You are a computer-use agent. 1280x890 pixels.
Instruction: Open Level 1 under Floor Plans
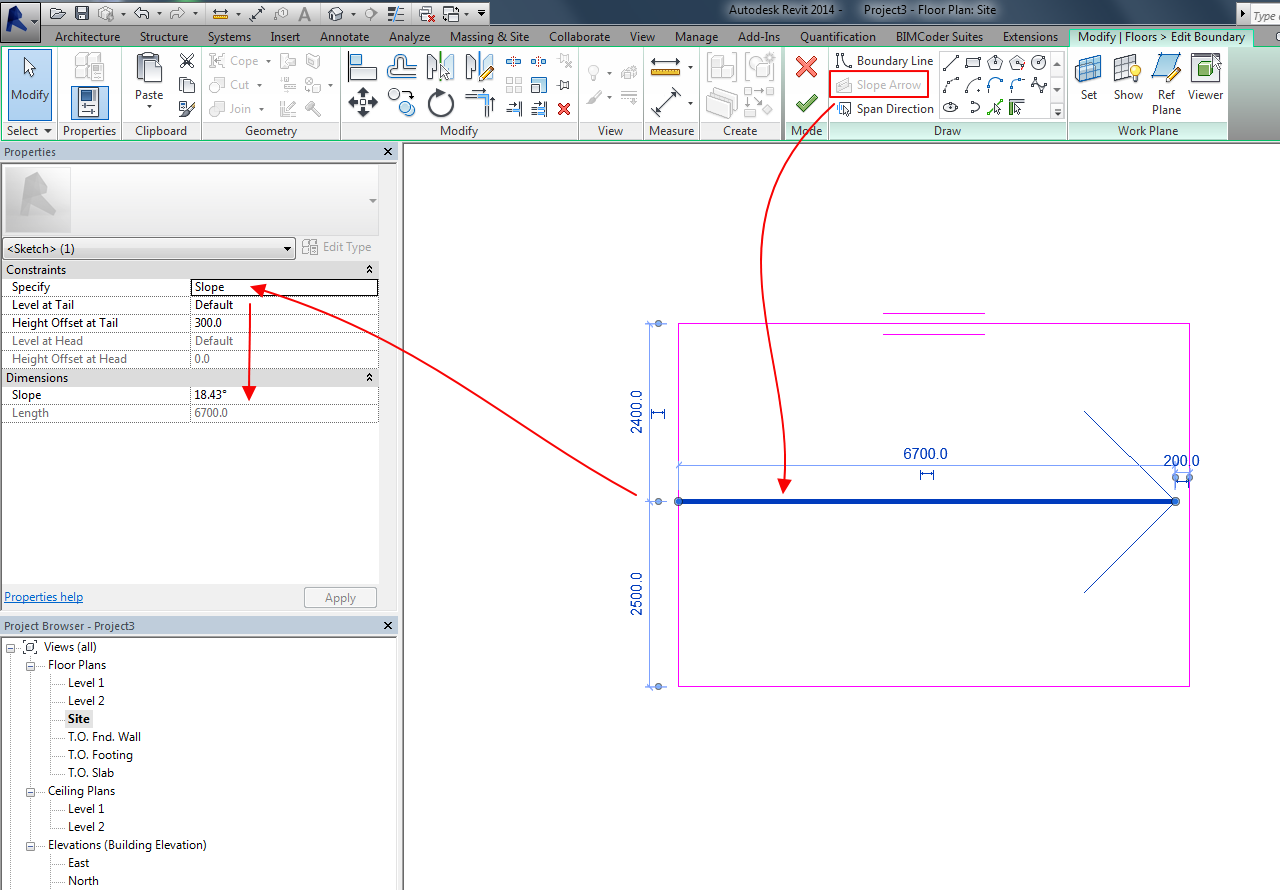point(86,683)
